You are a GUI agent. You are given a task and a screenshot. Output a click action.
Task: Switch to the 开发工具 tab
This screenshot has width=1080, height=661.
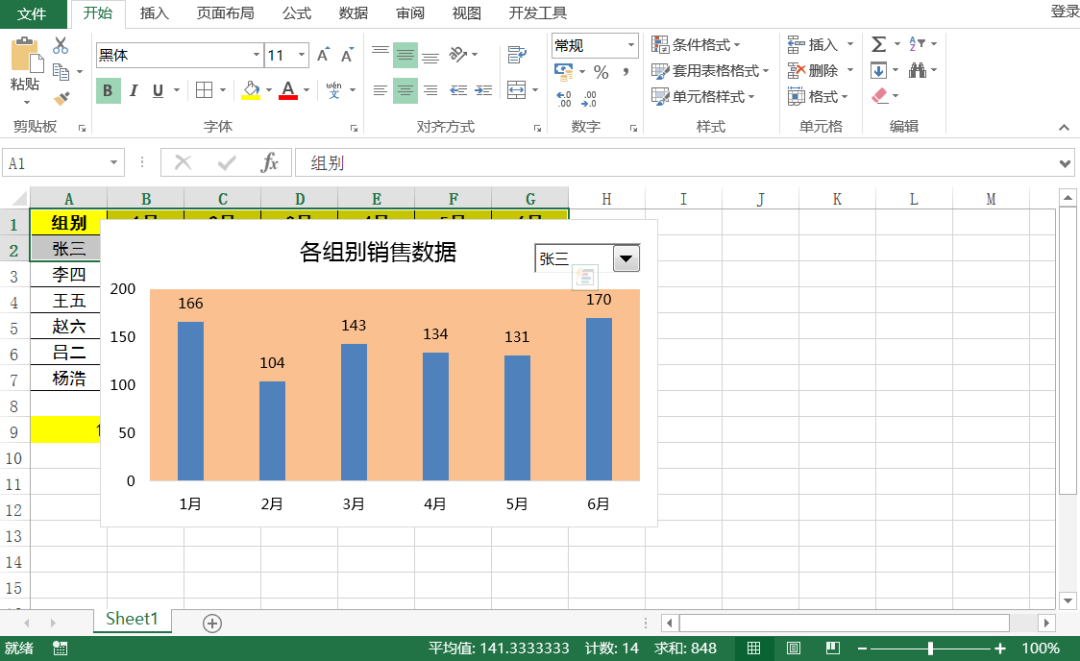tap(537, 13)
